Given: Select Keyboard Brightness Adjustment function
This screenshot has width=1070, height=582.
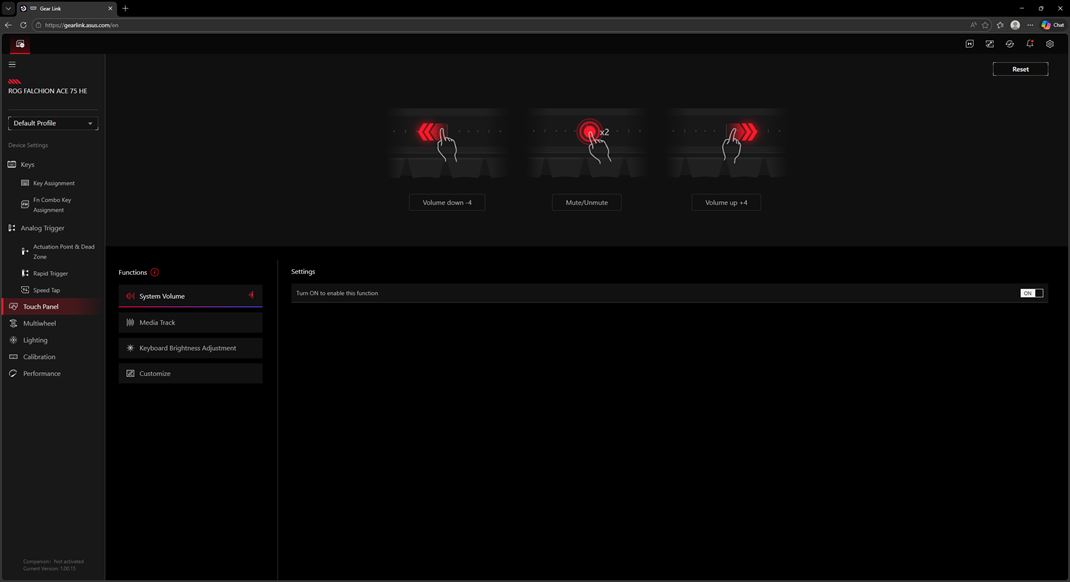Looking at the screenshot, I should click(x=190, y=348).
